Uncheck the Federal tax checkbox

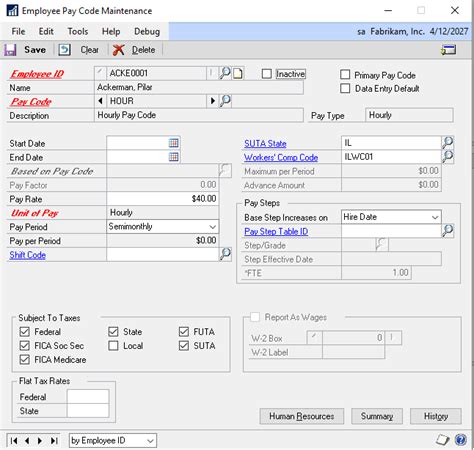[x=24, y=332]
